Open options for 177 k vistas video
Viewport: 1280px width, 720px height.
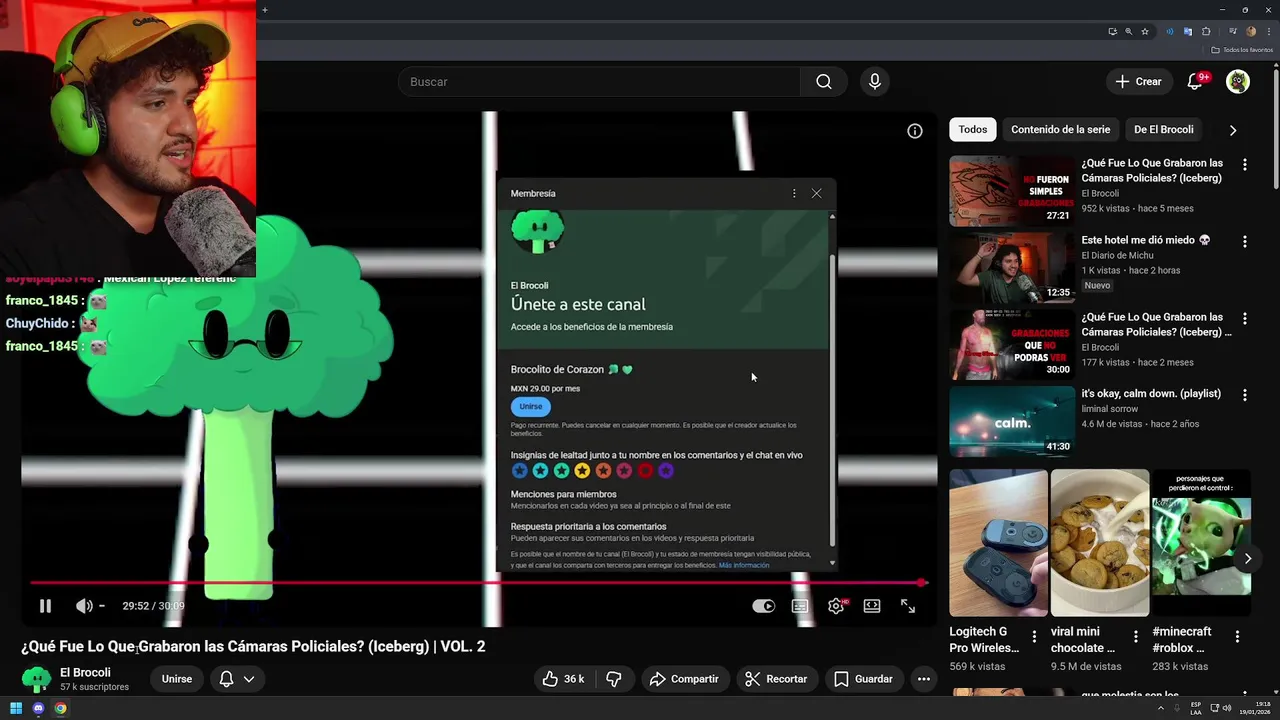(1245, 318)
